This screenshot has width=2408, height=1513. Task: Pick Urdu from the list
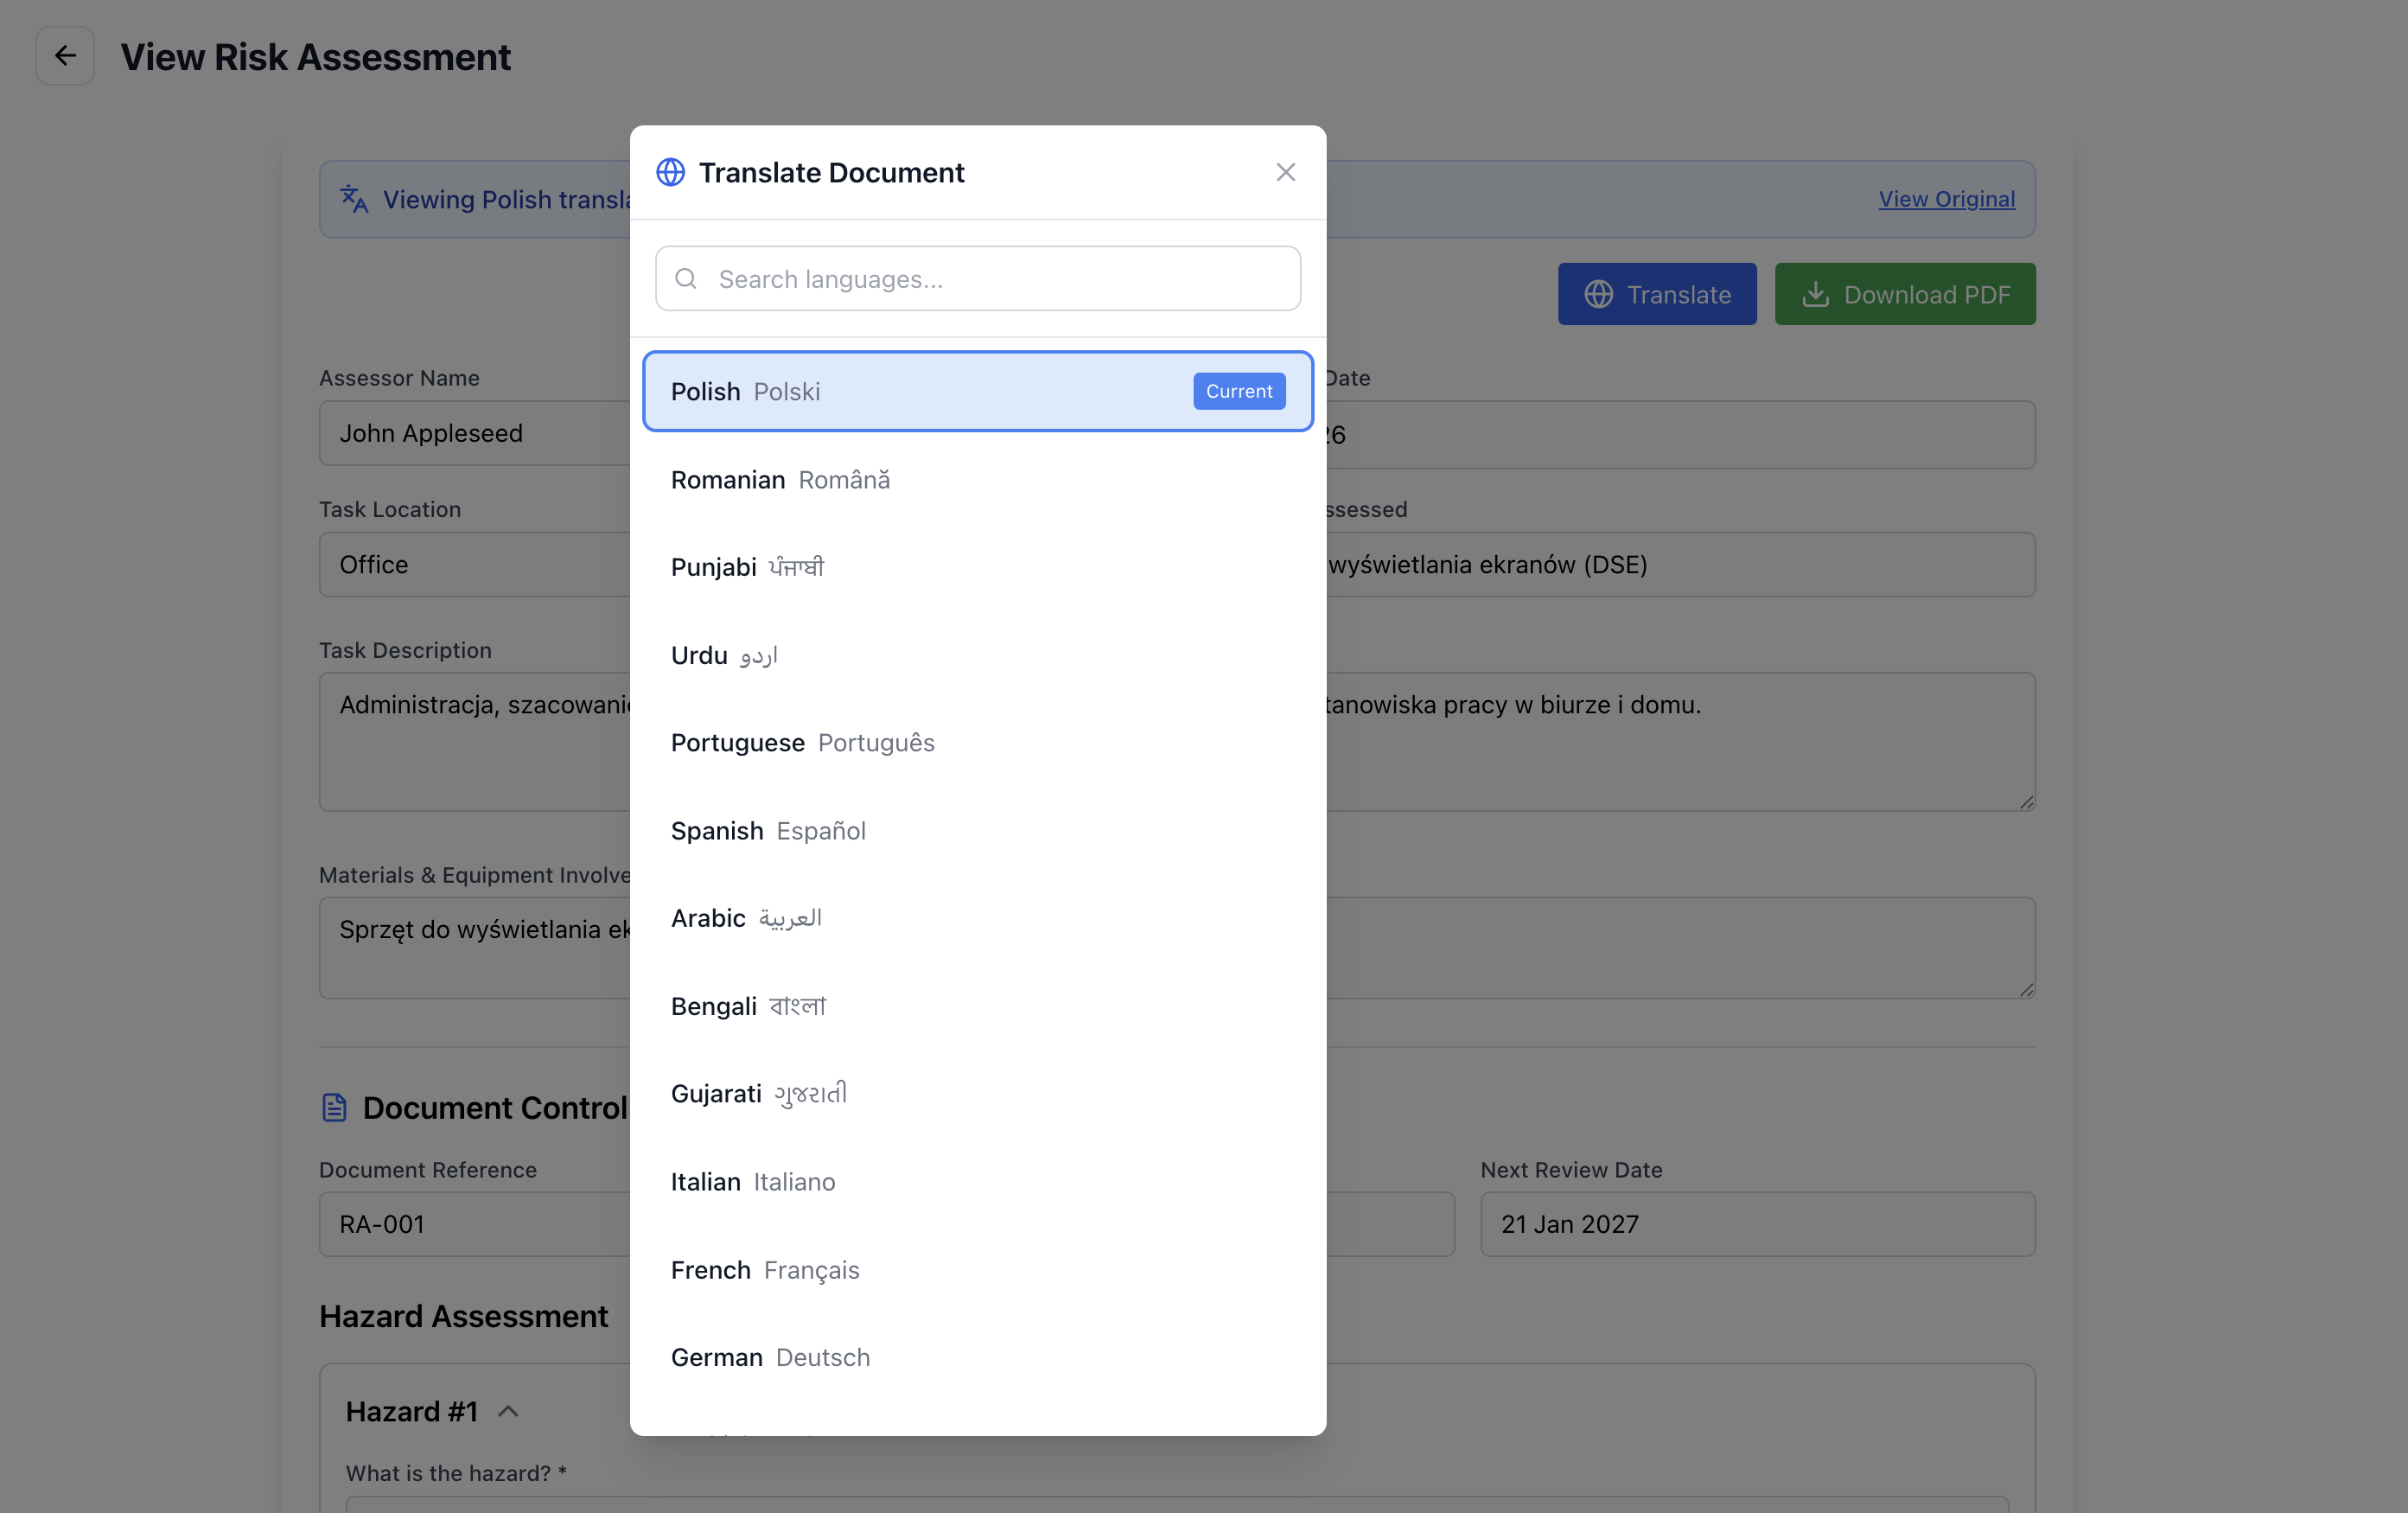977,655
